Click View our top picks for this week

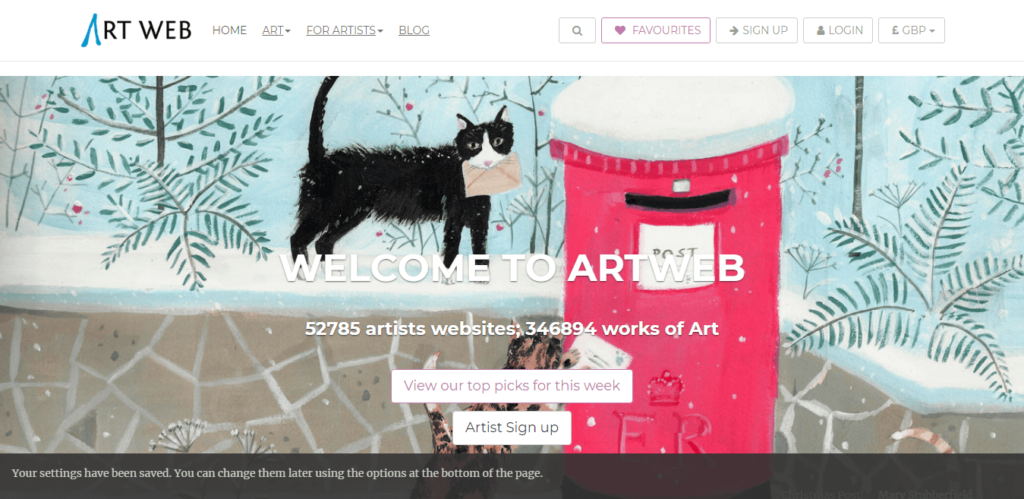pyautogui.click(x=511, y=386)
